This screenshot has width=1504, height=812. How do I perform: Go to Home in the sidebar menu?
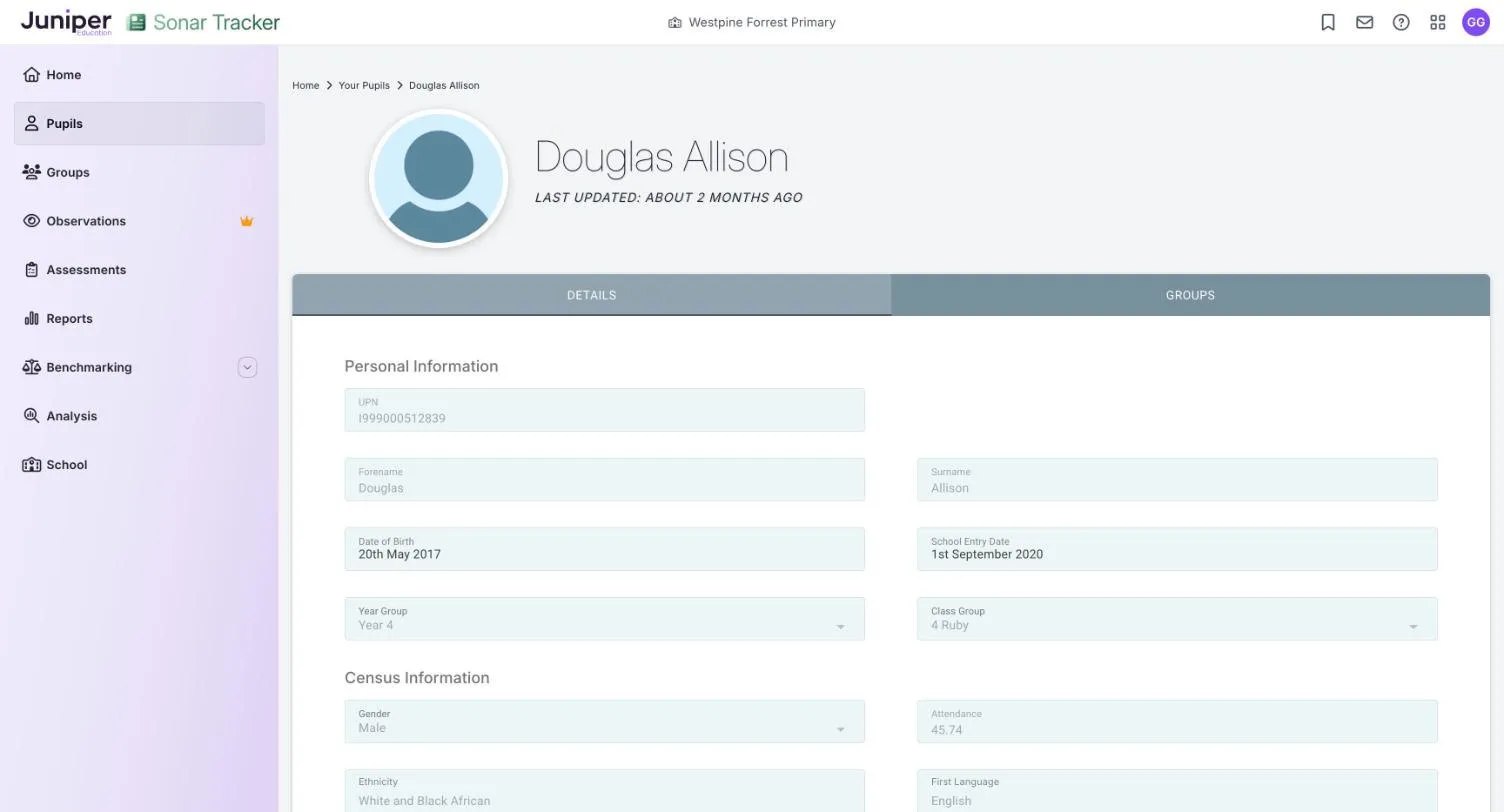(139, 75)
